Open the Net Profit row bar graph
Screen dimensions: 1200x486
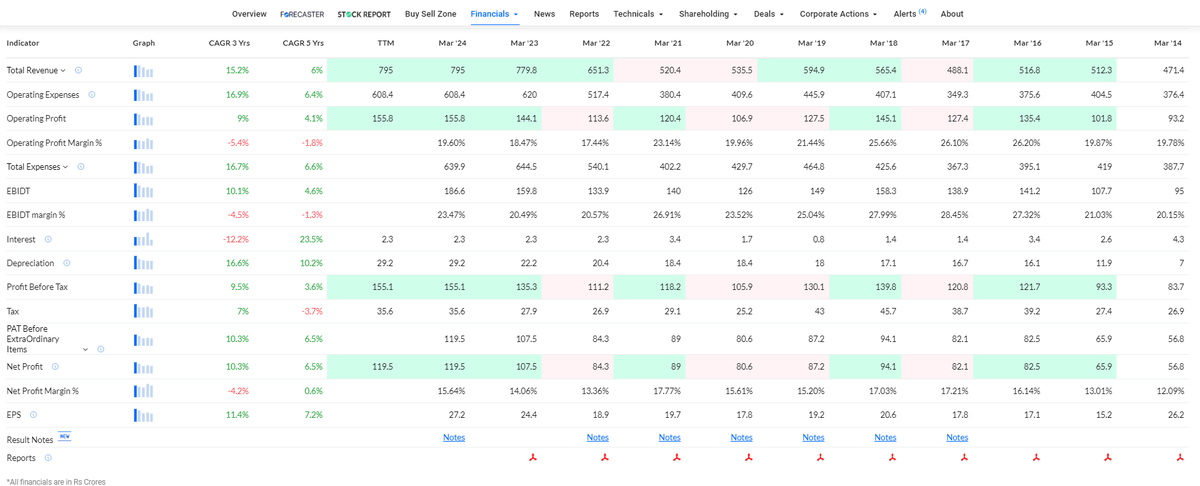coord(143,367)
